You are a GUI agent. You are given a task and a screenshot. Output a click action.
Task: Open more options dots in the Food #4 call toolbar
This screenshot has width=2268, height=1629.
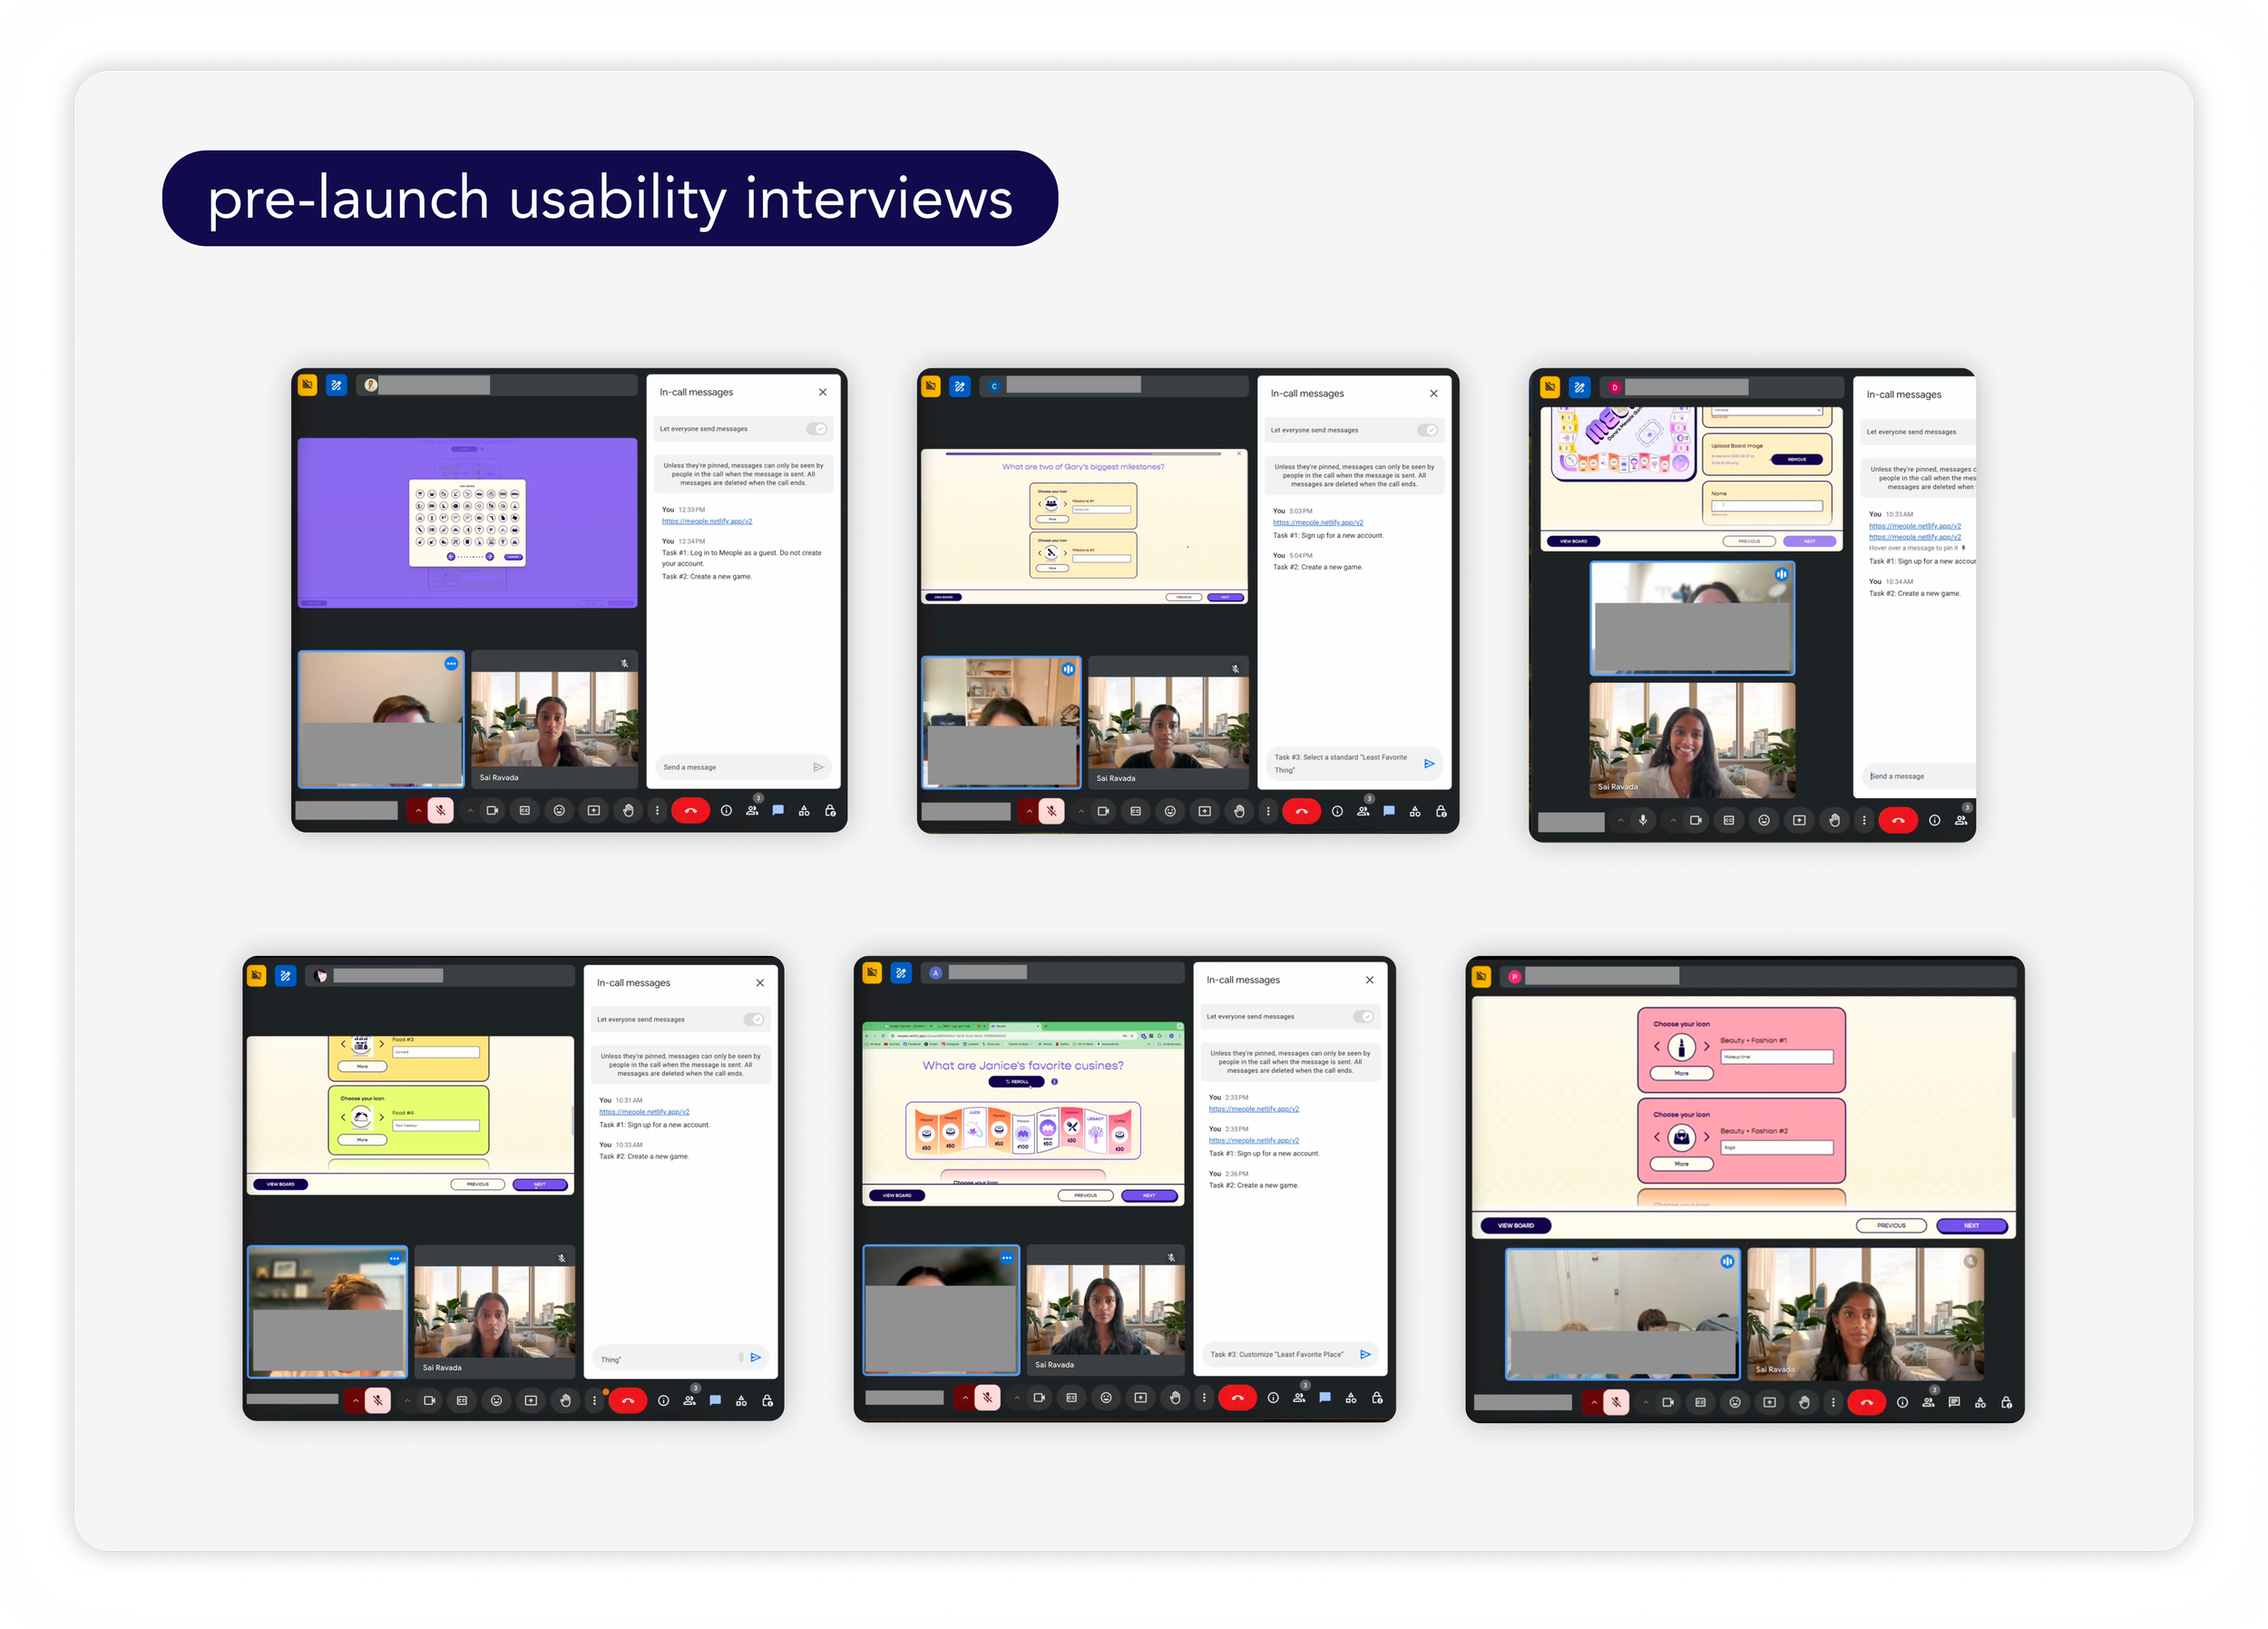tap(594, 1401)
